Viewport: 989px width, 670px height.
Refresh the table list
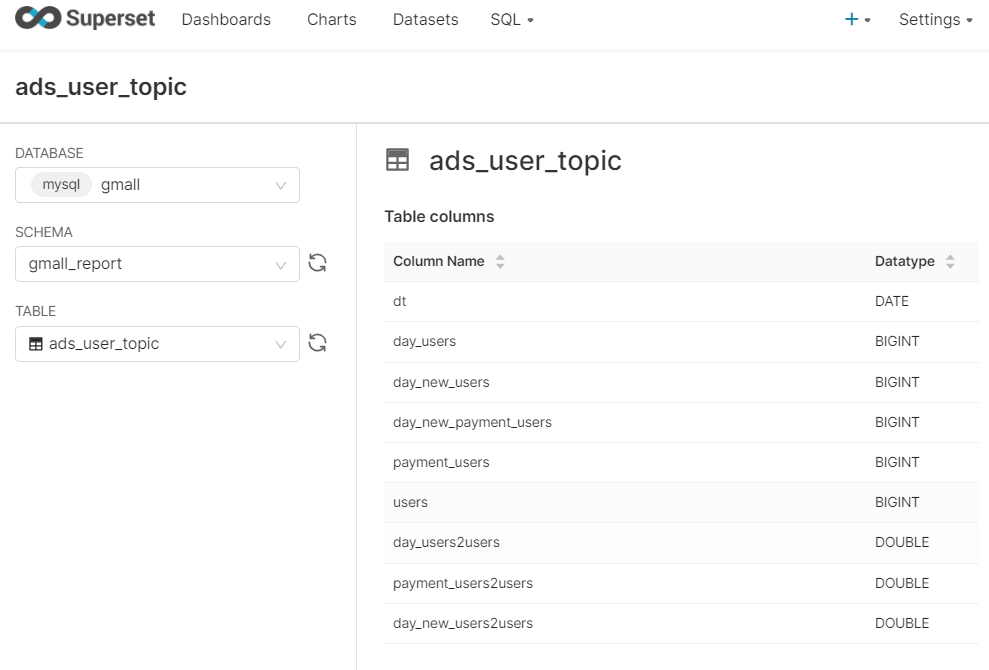click(x=317, y=343)
